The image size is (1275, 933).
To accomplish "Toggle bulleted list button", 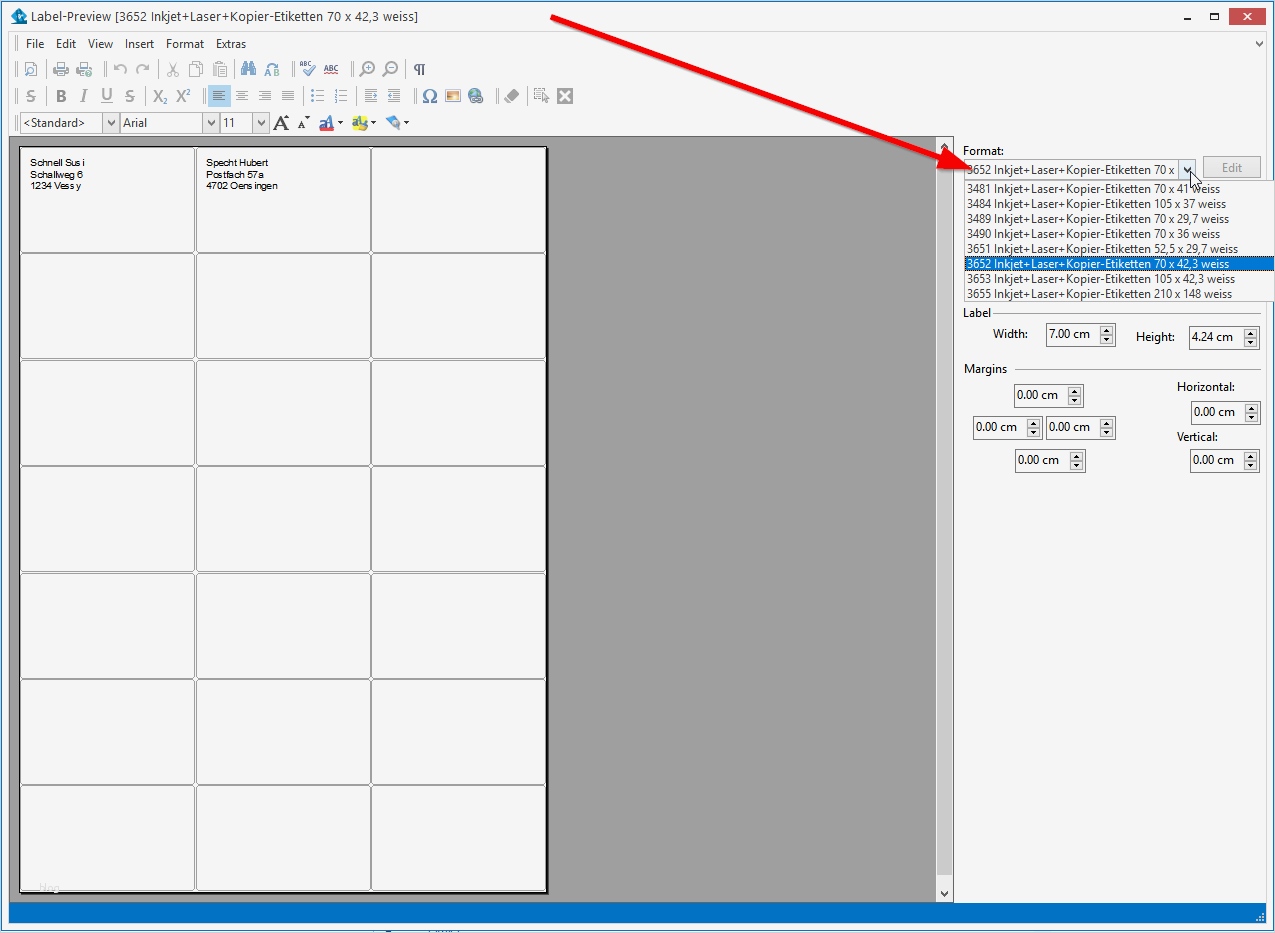I will [x=318, y=96].
